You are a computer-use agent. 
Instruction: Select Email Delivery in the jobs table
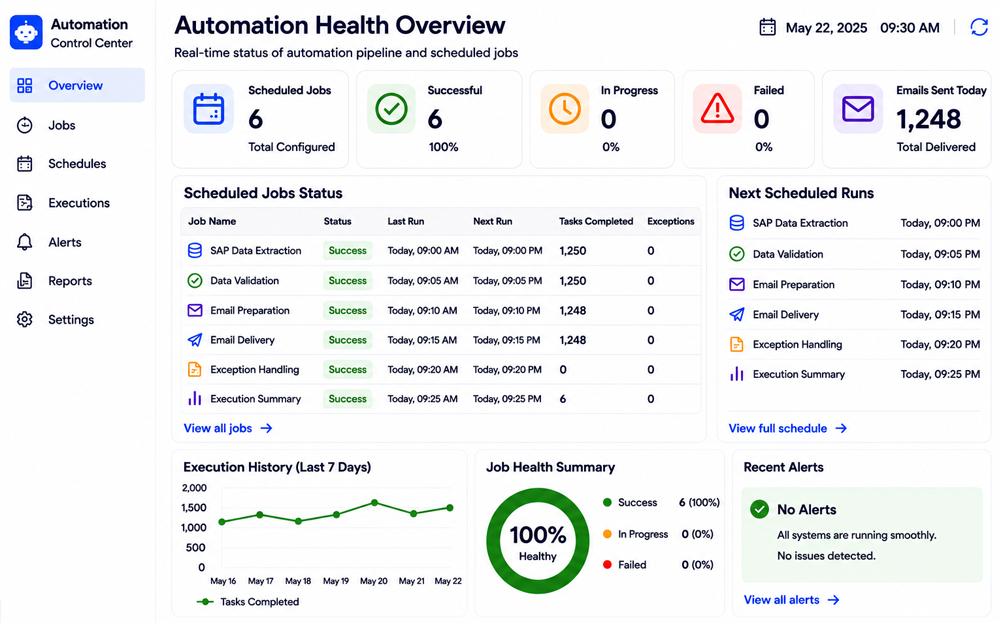coord(242,340)
